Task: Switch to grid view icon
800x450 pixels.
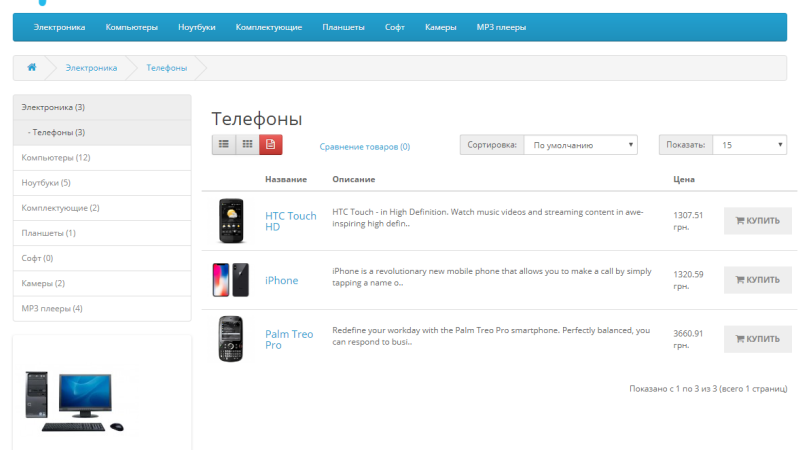Action: coord(247,144)
